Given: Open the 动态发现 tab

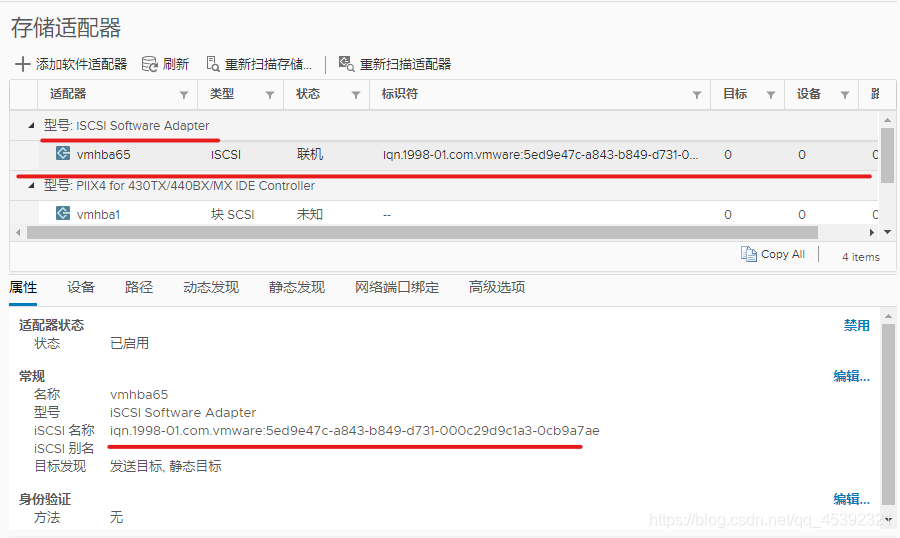Looking at the screenshot, I should [211, 287].
